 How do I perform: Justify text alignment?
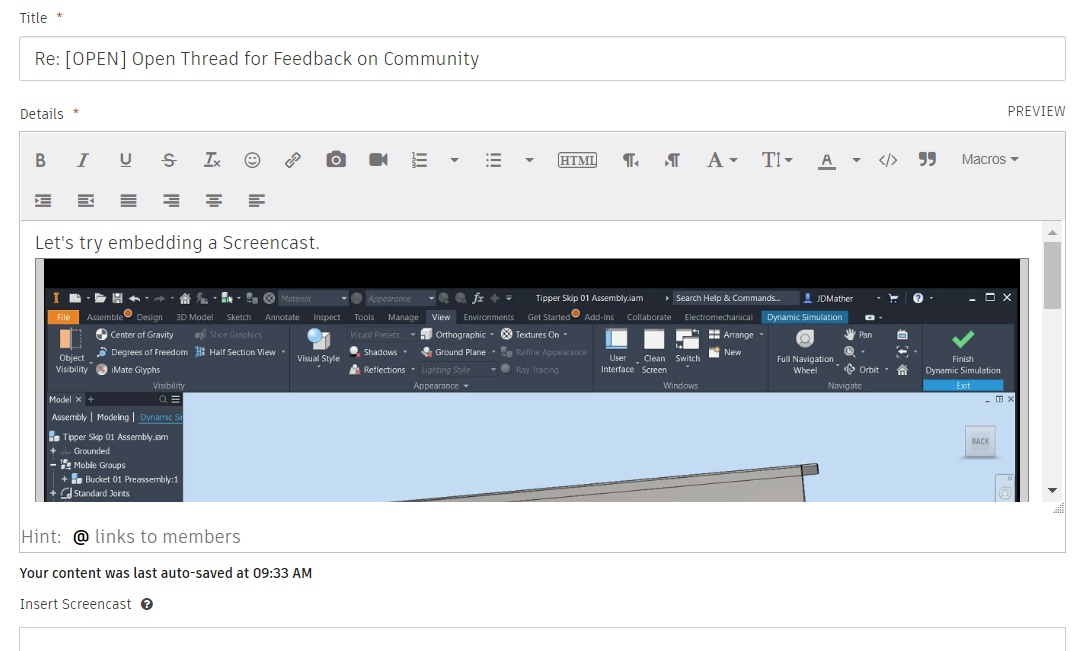coord(128,201)
